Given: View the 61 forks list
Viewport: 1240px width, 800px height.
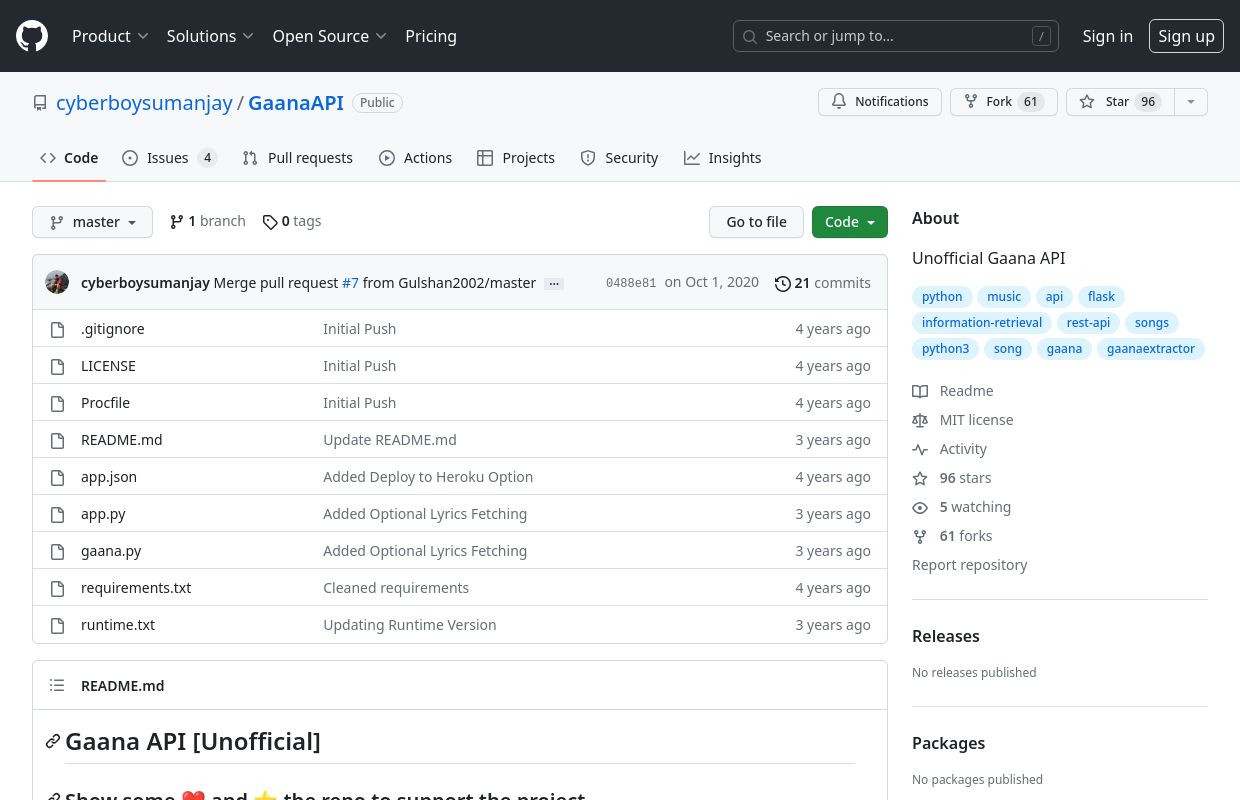Looking at the screenshot, I should coord(952,536).
